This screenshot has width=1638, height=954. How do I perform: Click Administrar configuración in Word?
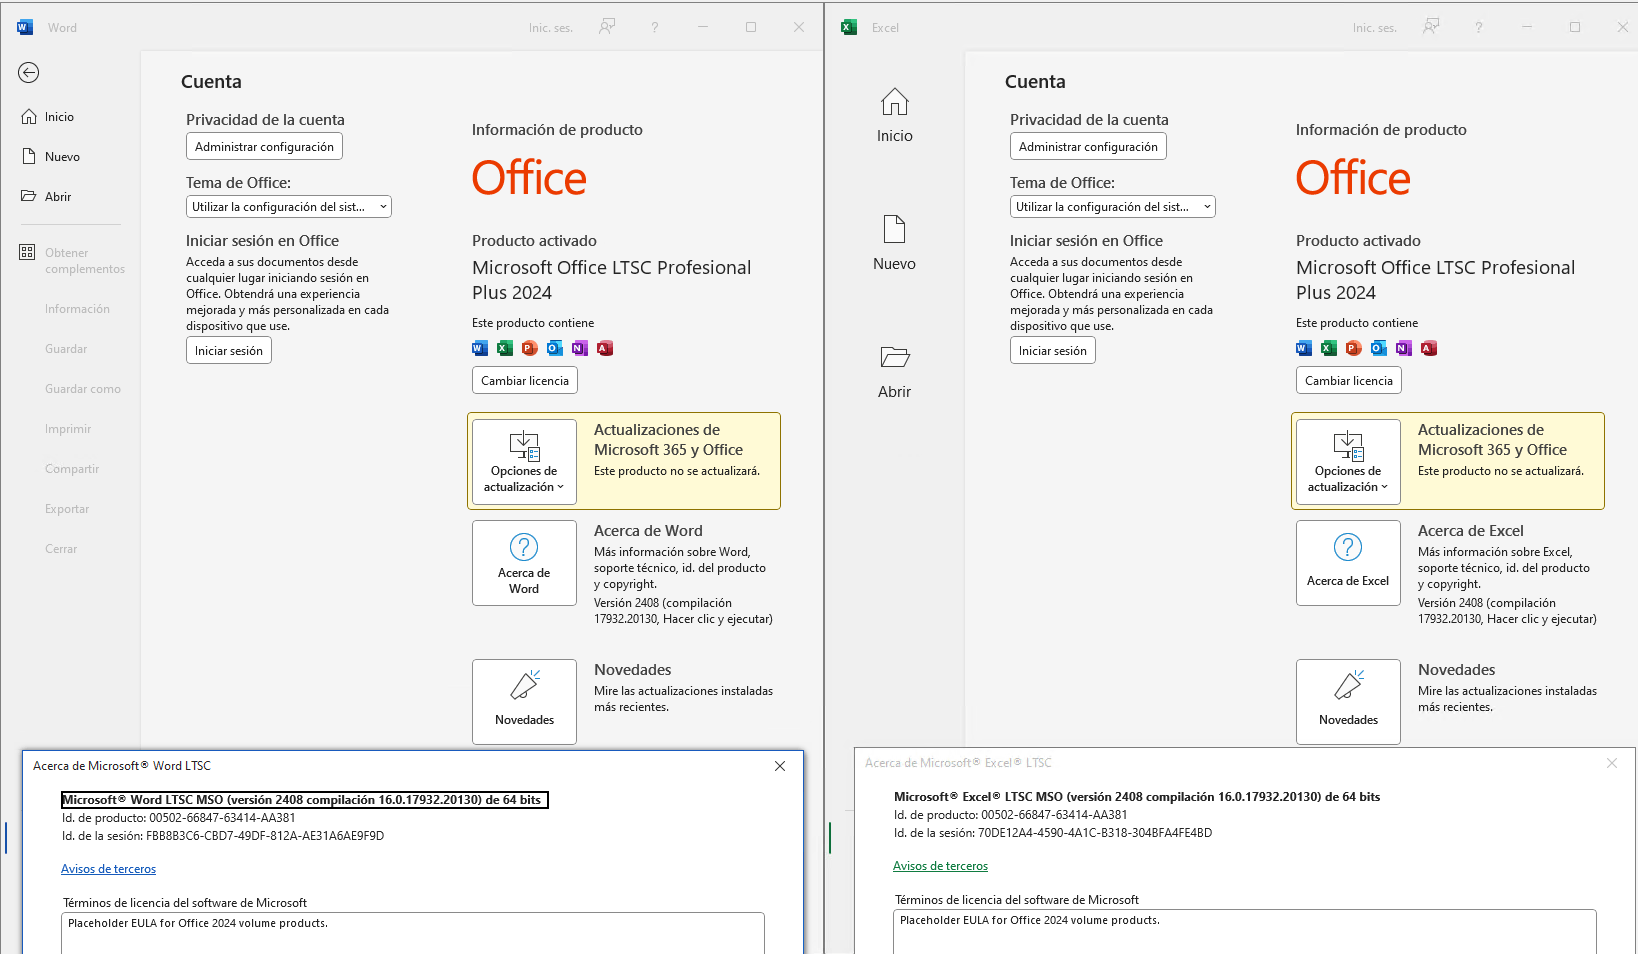tap(264, 146)
